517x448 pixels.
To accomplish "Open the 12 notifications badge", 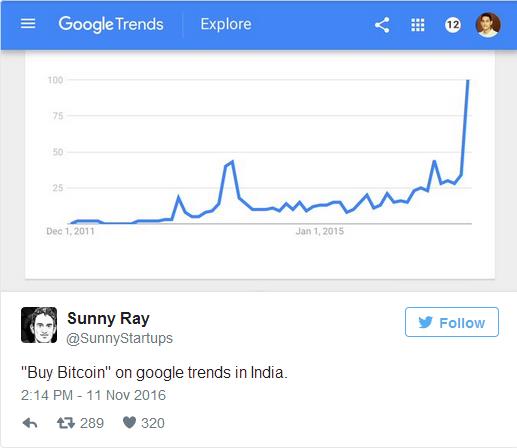I will point(453,25).
